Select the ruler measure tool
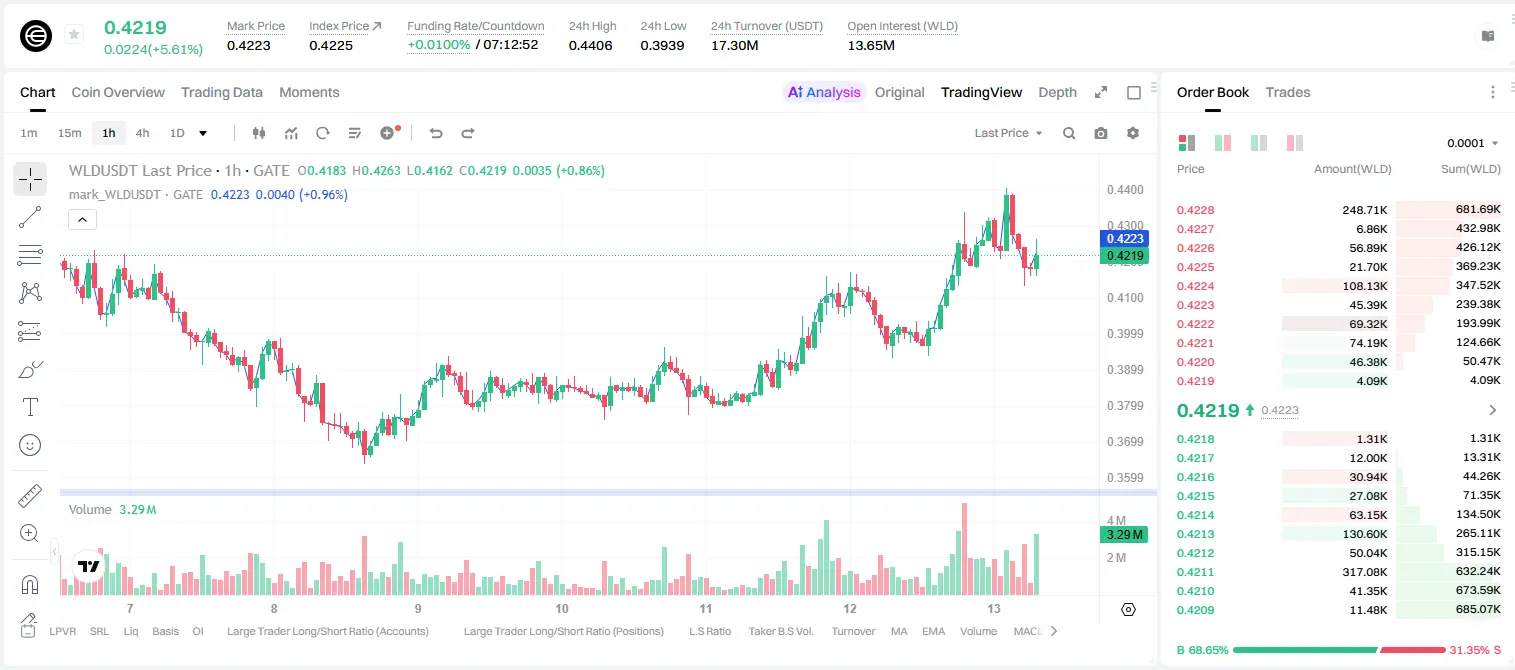Viewport: 1515px width, 670px height. [x=30, y=496]
